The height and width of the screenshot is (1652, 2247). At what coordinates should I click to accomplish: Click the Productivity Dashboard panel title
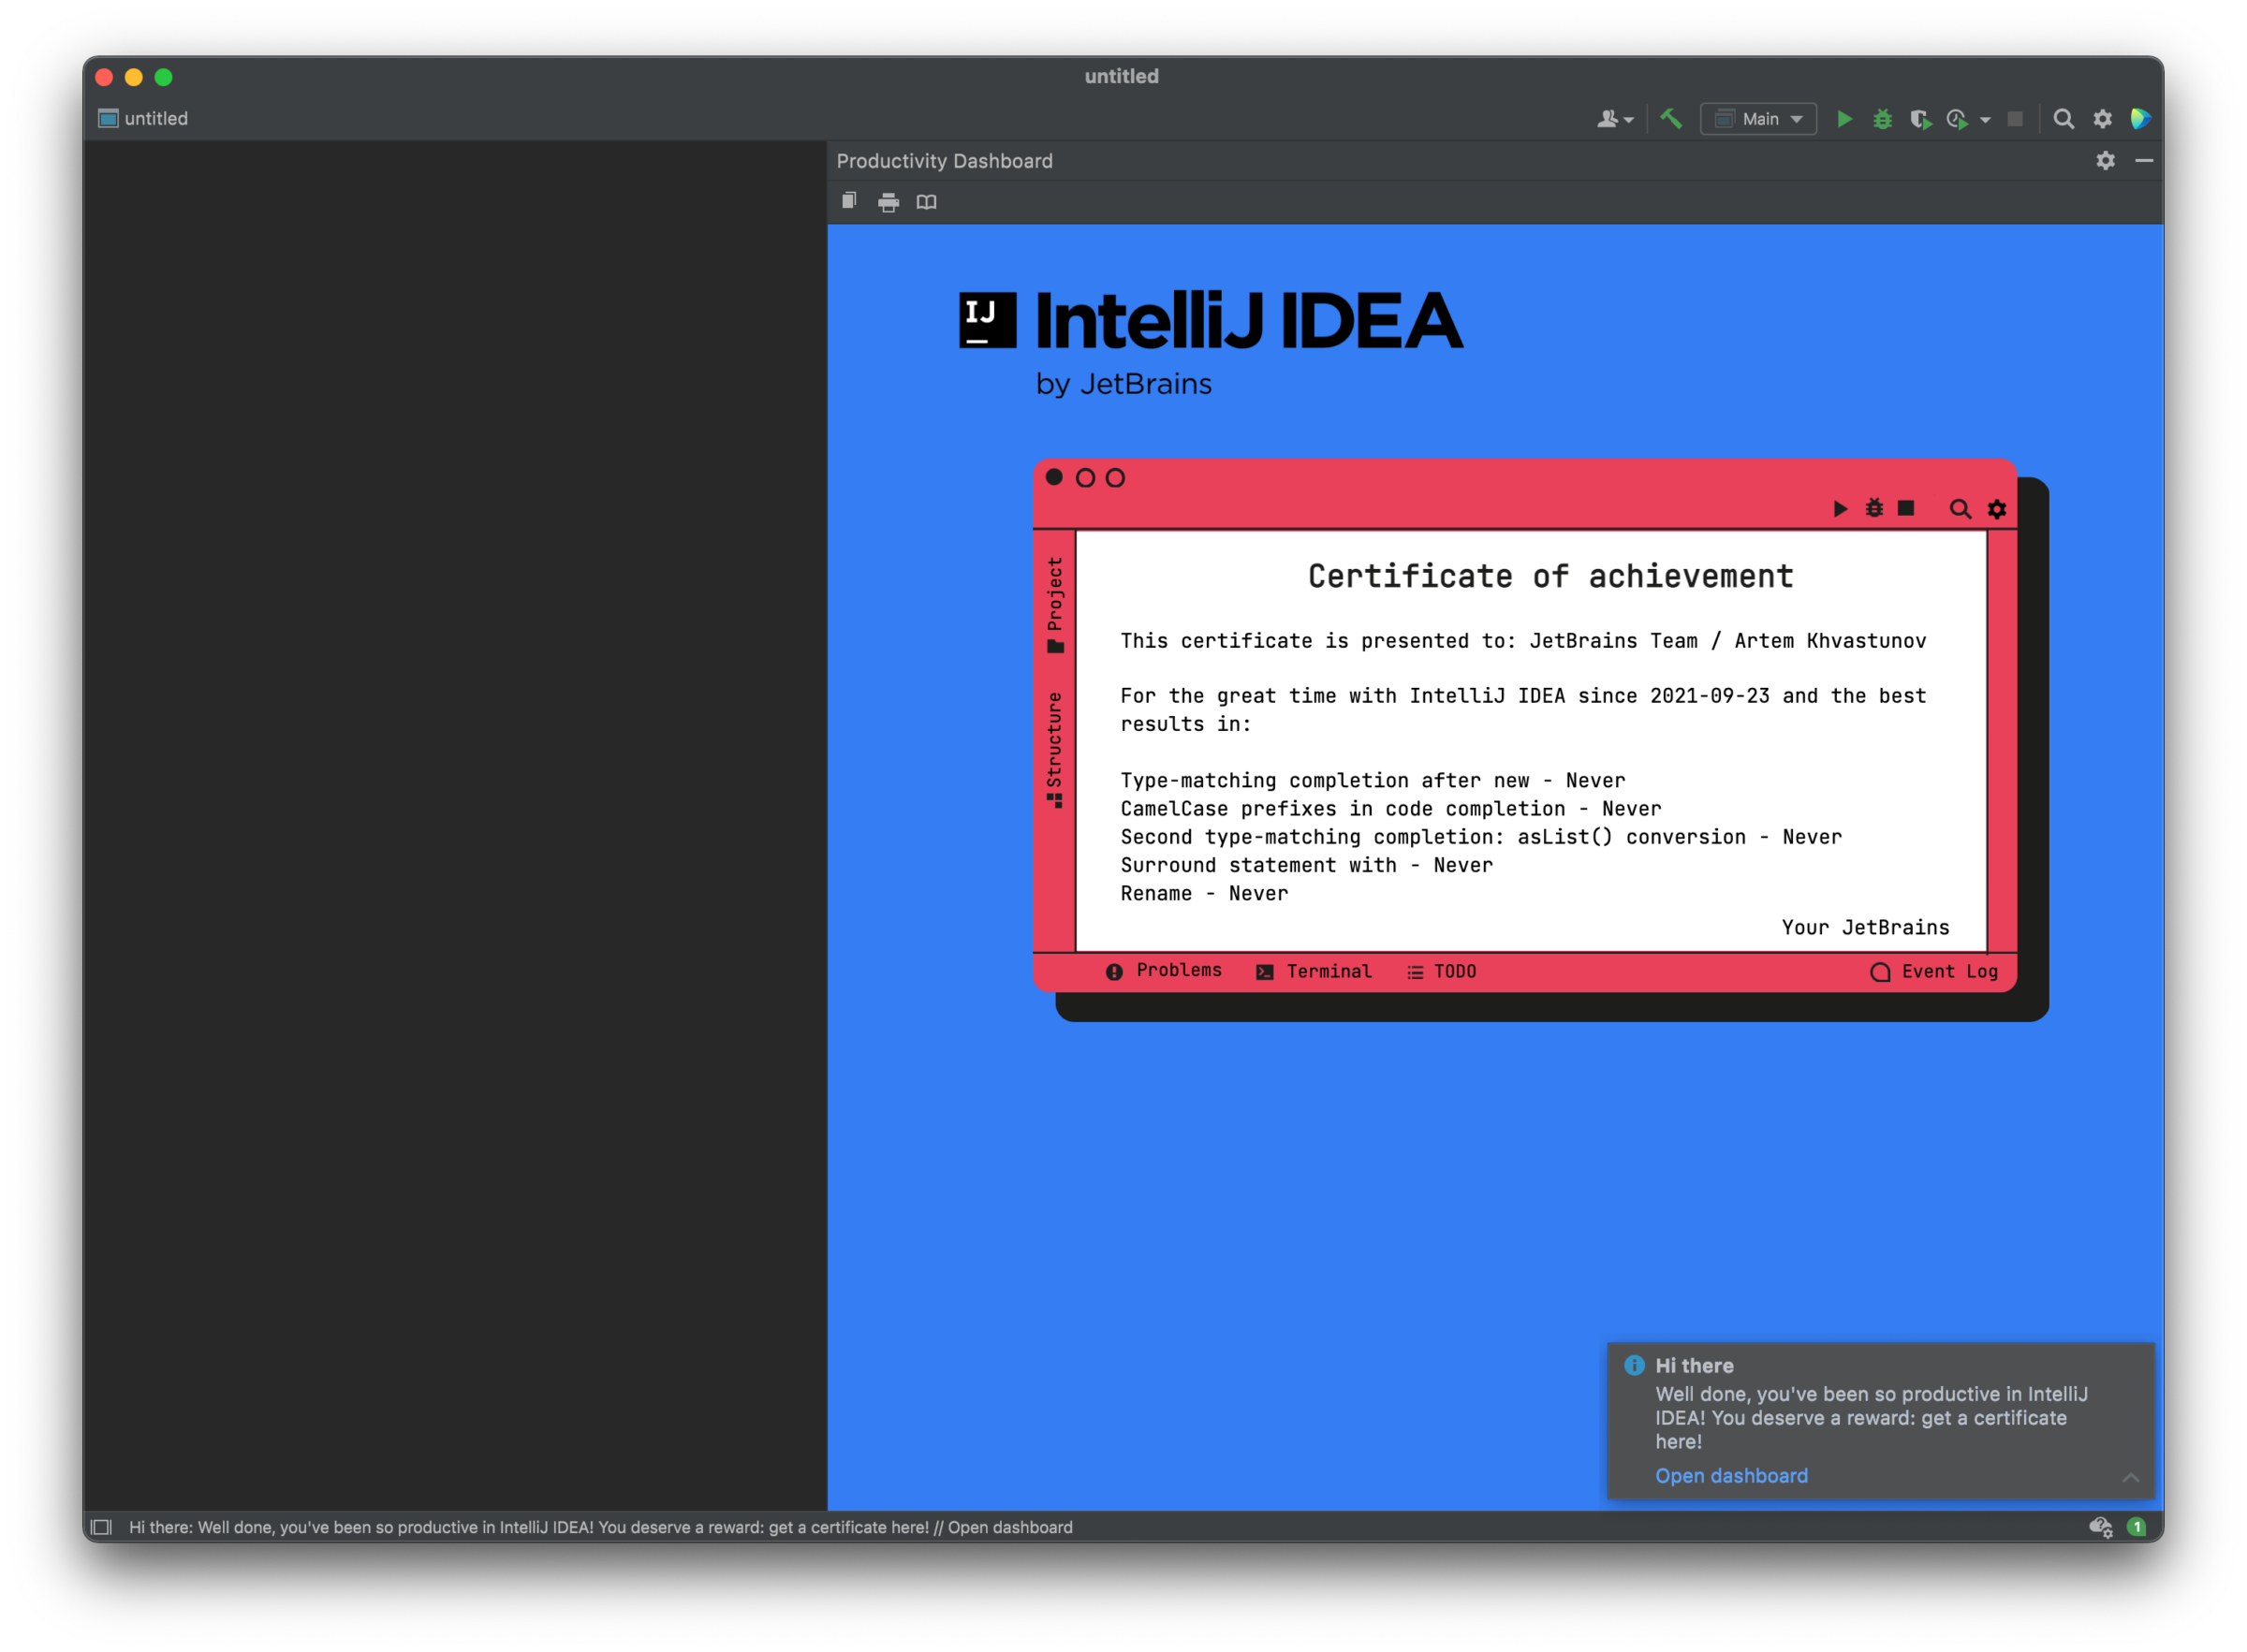click(x=944, y=161)
